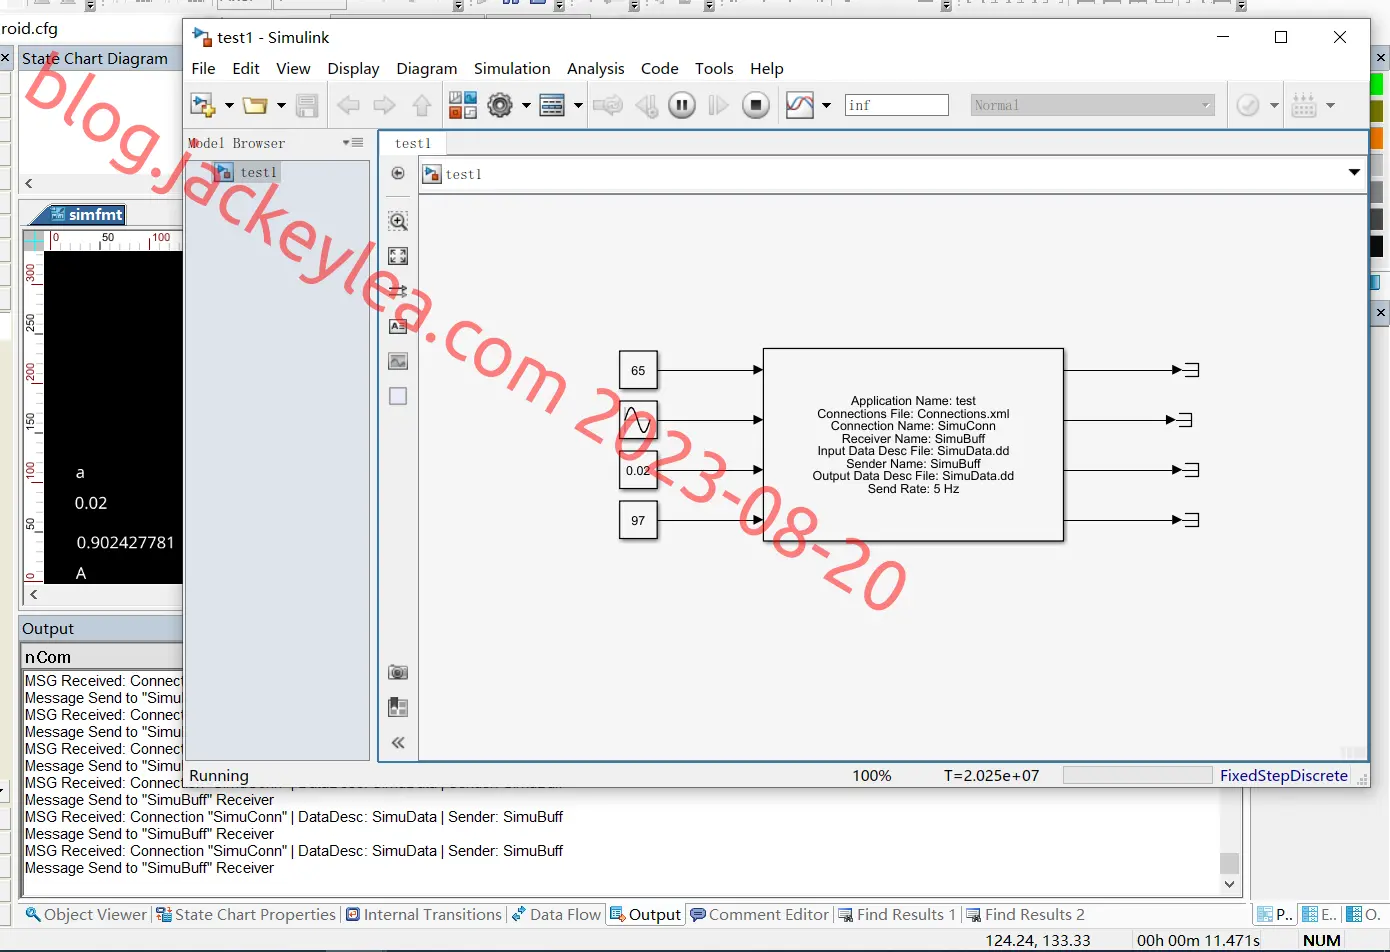Click the simulation stop time field
The width and height of the screenshot is (1390, 952).
click(897, 105)
